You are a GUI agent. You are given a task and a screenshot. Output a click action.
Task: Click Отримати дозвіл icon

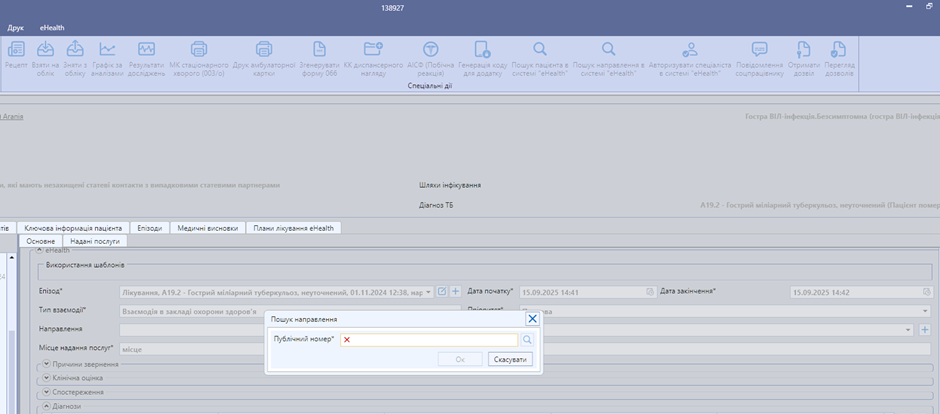(802, 50)
